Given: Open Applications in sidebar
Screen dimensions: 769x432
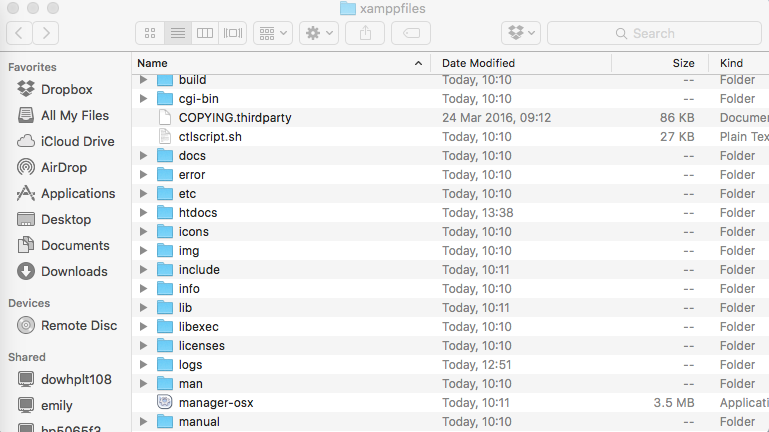Looking at the screenshot, I should point(66,193).
